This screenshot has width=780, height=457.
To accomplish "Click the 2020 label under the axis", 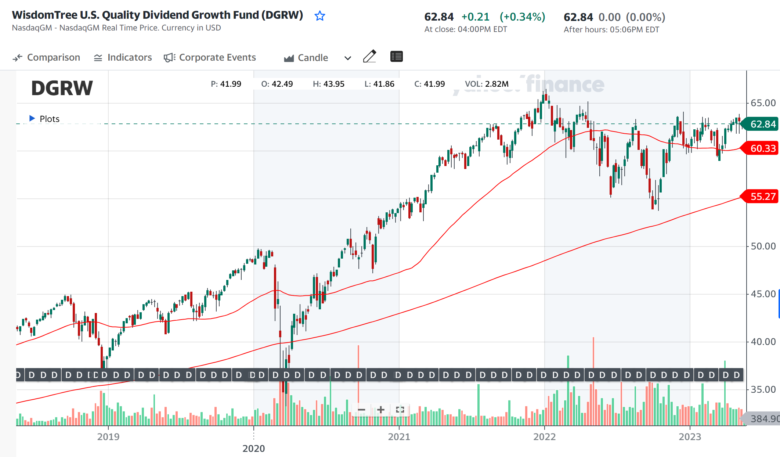I will tap(254, 449).
